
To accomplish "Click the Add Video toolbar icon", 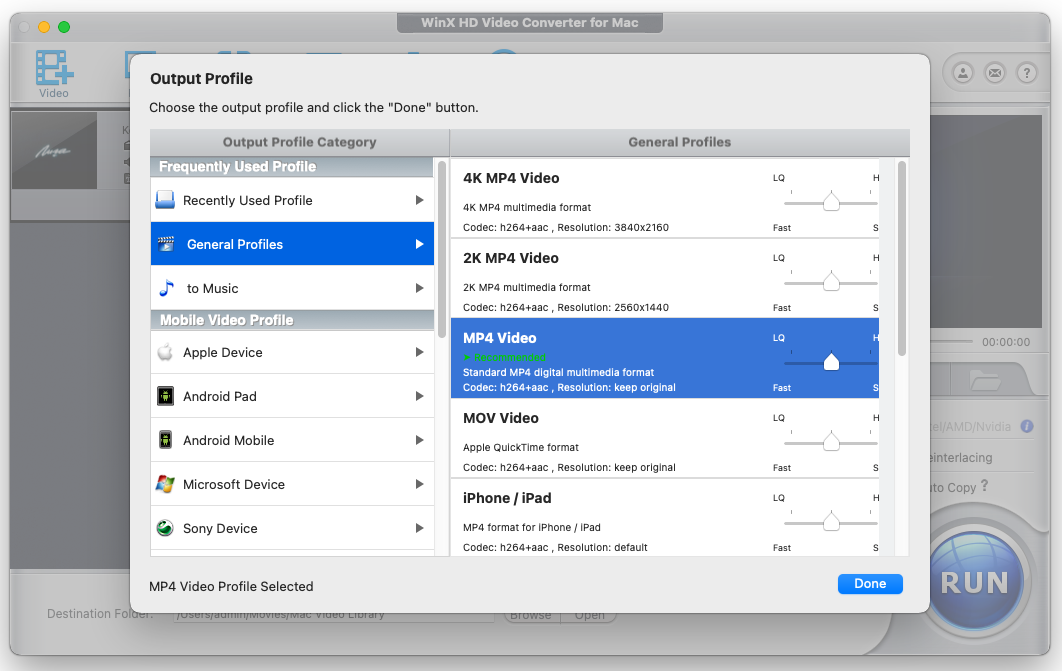I will pos(53,71).
